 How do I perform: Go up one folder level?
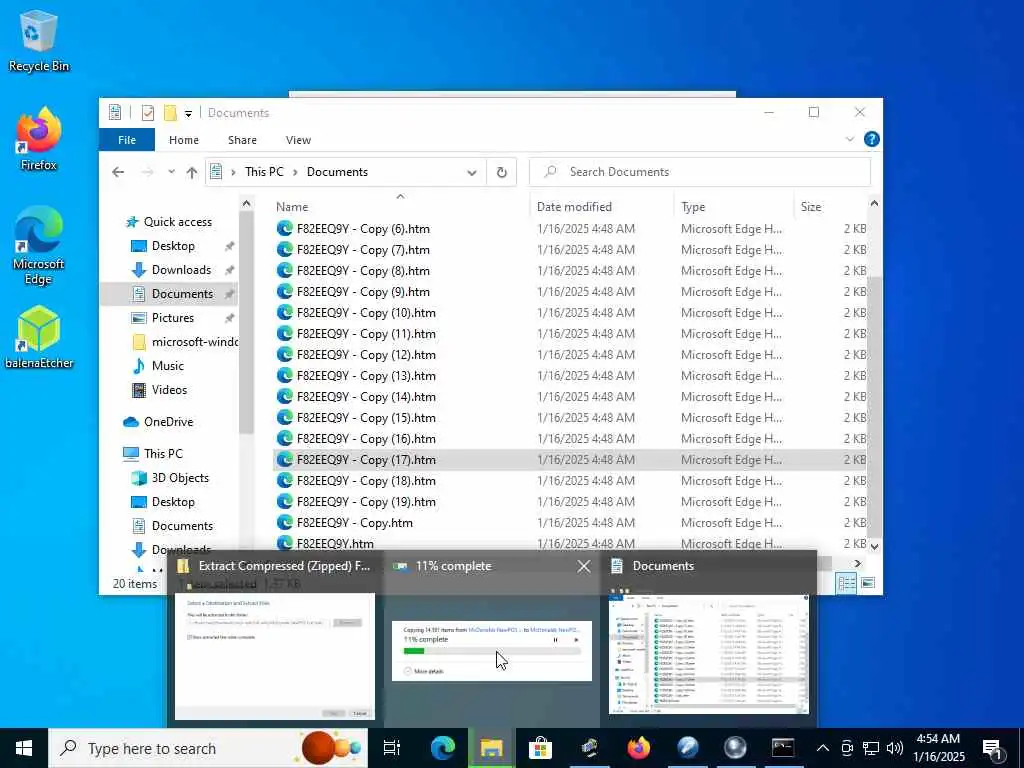[191, 172]
